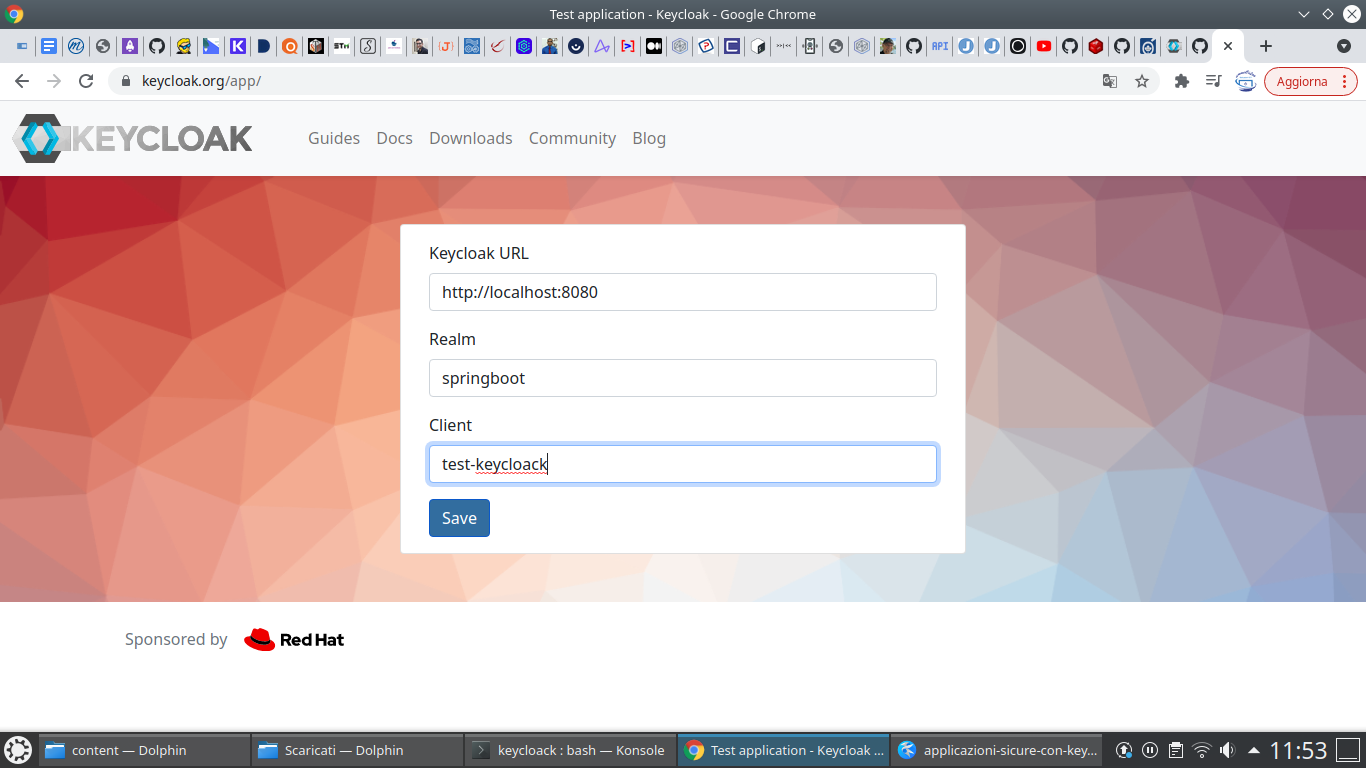The width and height of the screenshot is (1366, 768).
Task: Switch to content — Dolphin window in taskbar
Action: 145,750
